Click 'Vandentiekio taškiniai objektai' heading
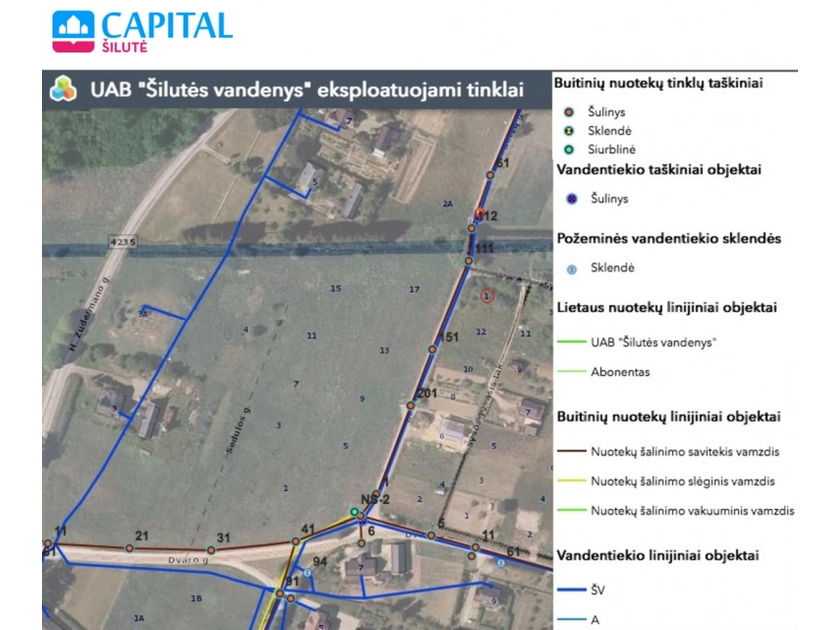Image resolution: width=840 pixels, height=630 pixels. tap(659, 170)
